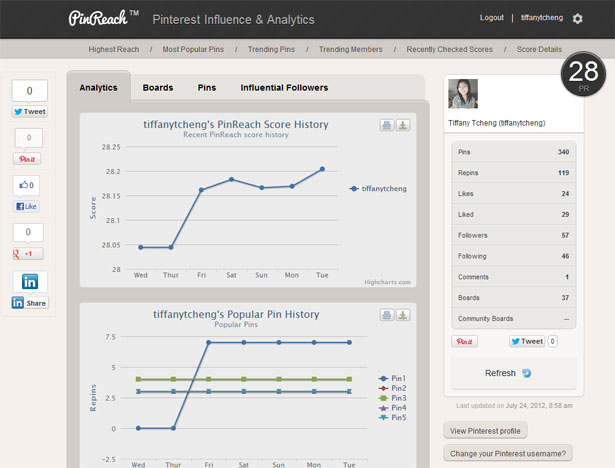This screenshot has width=615, height=468.
Task: Click the PinReach logo
Action: pos(104,18)
